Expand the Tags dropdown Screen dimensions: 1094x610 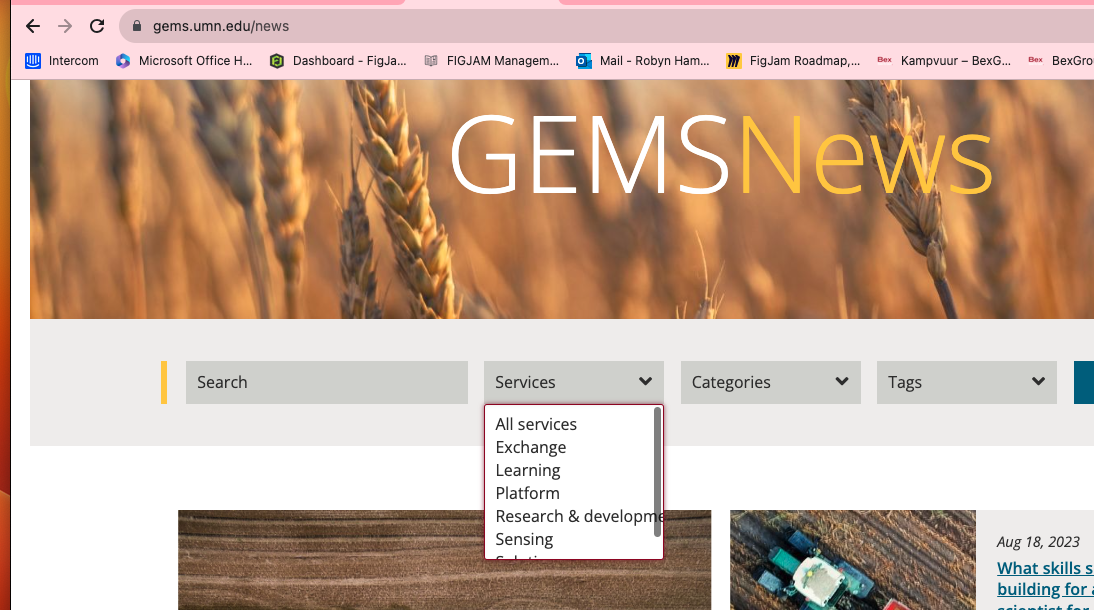tap(966, 382)
